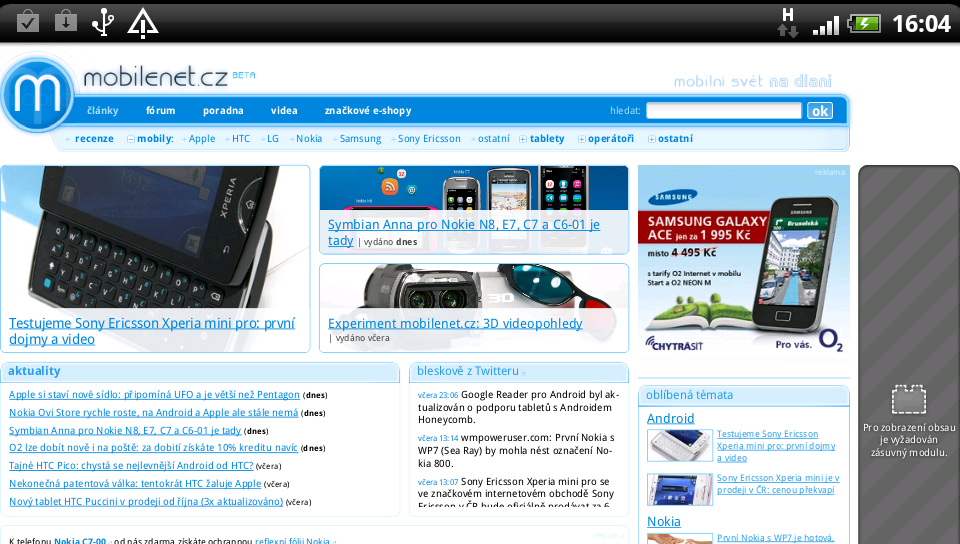
Task: Collapse the mobily category expander
Action: 131,139
